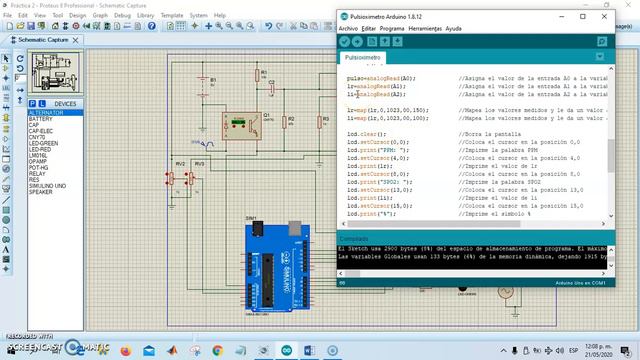Select the Component mode tool in sidebar
The width and height of the screenshot is (640, 360).
tap(6, 68)
